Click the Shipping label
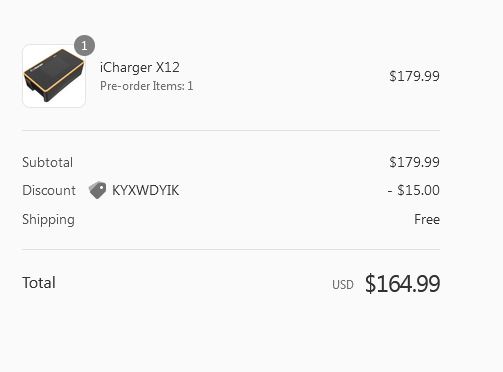This screenshot has height=372, width=503. coord(48,220)
